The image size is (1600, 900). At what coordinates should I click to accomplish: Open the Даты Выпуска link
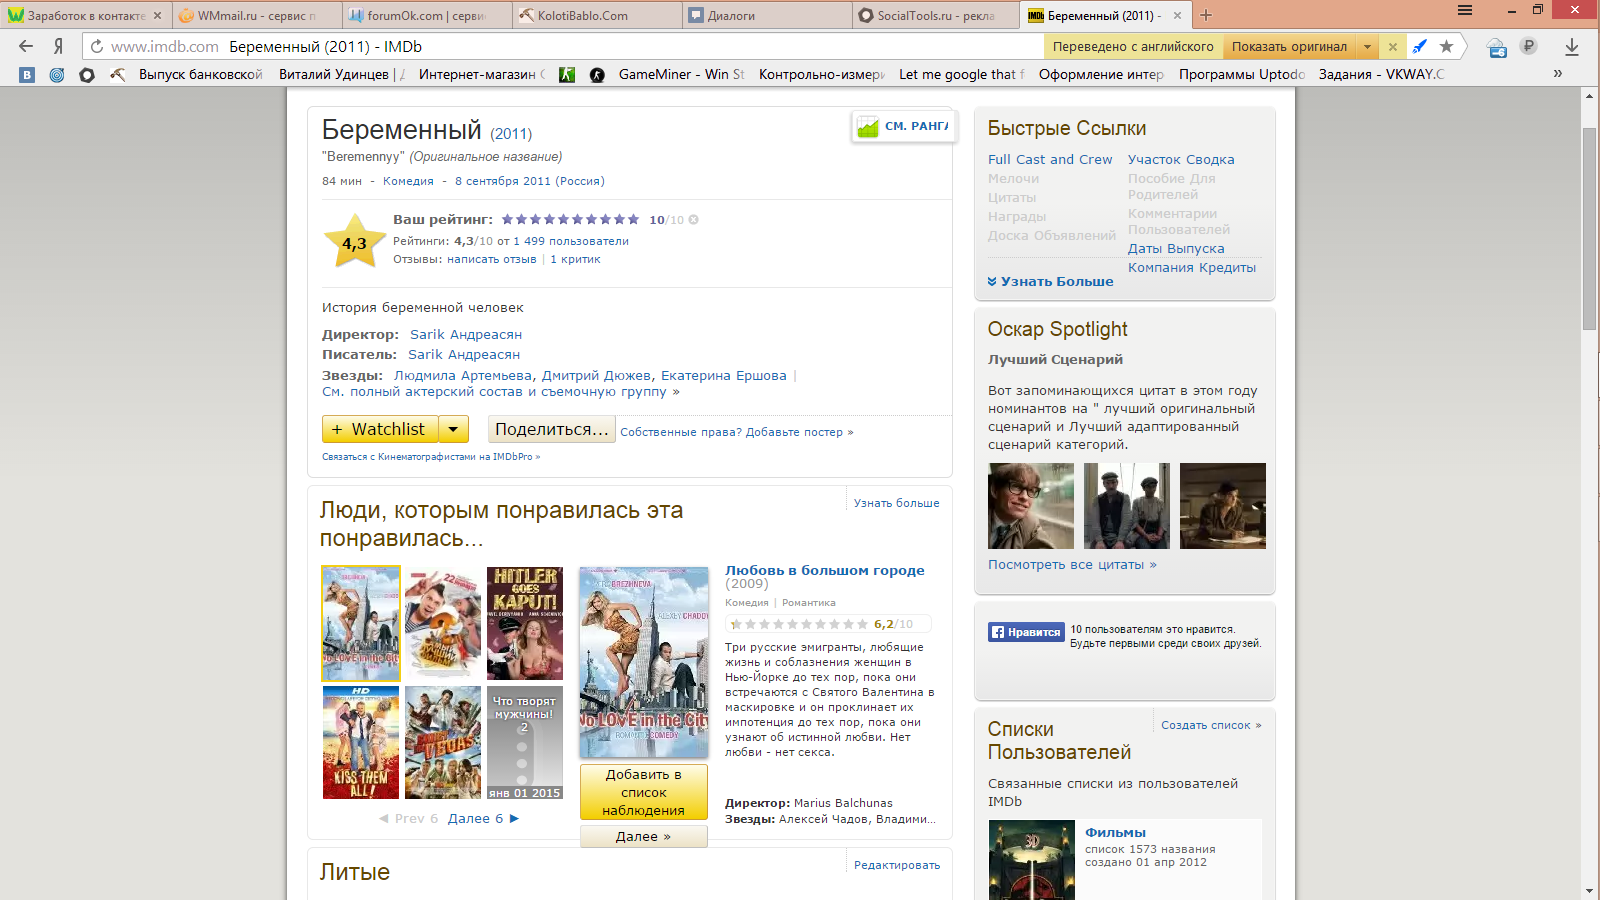pos(1176,248)
